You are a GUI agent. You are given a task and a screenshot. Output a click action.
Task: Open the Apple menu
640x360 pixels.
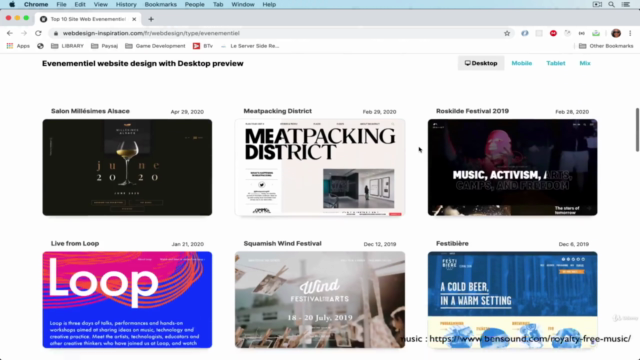click(x=12, y=4)
